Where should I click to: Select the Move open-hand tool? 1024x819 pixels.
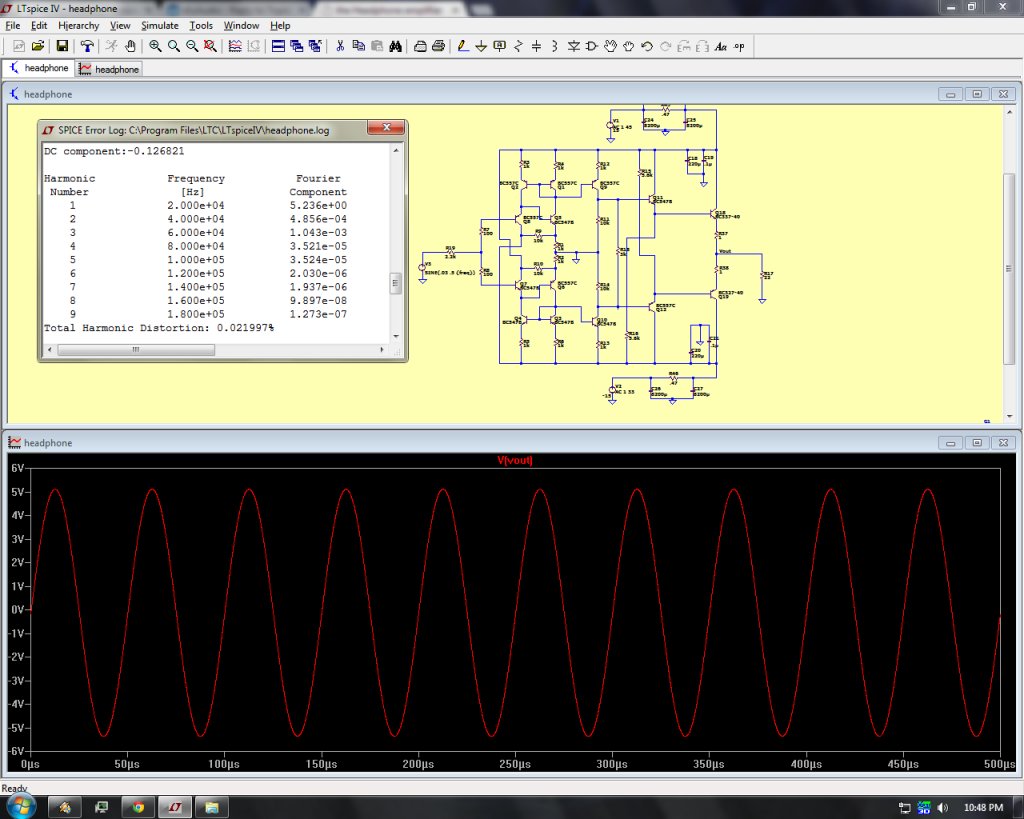pyautogui.click(x=610, y=46)
